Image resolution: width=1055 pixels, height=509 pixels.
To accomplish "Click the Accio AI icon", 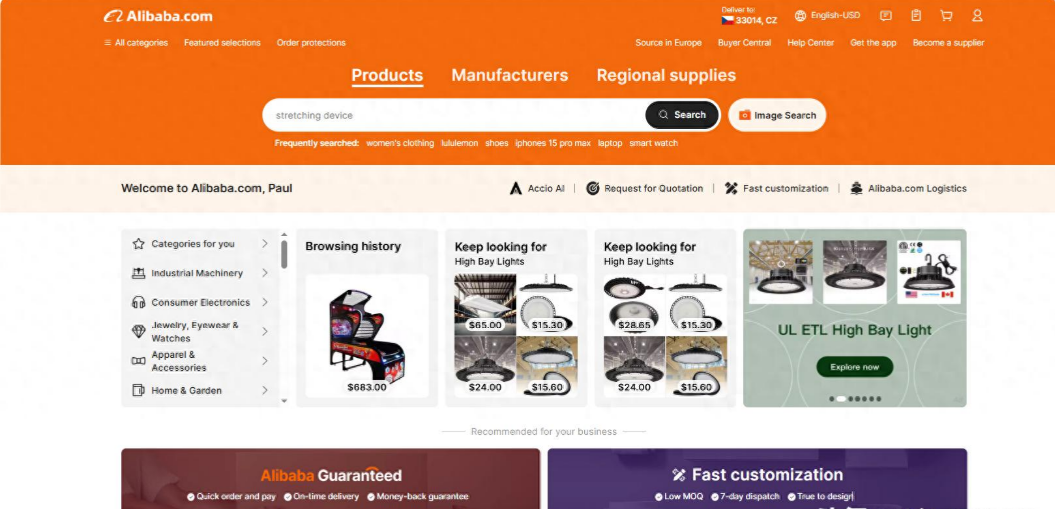I will pyautogui.click(x=516, y=188).
